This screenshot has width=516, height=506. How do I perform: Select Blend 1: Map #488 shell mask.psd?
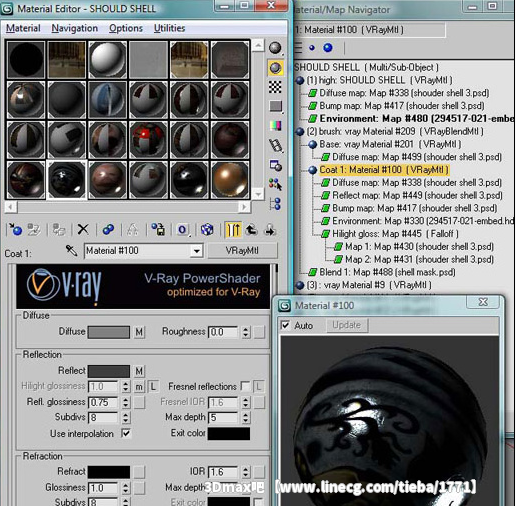pos(387,272)
